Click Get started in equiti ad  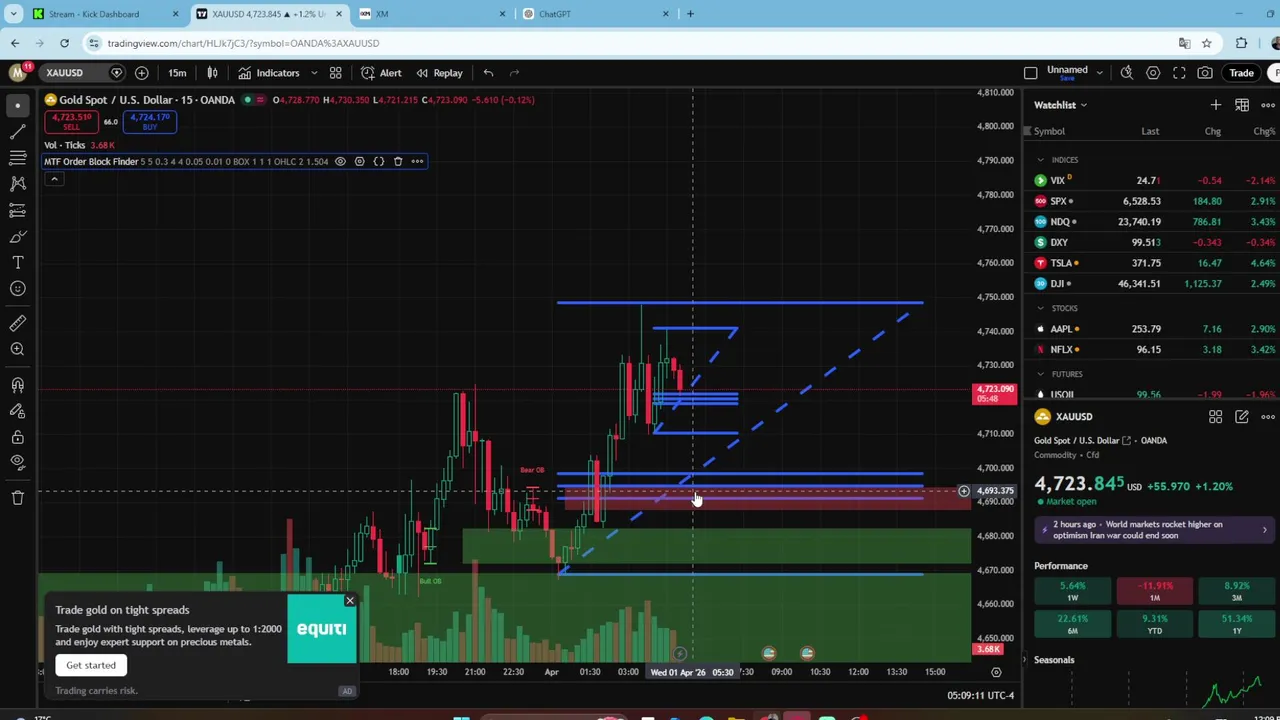pyautogui.click(x=91, y=665)
